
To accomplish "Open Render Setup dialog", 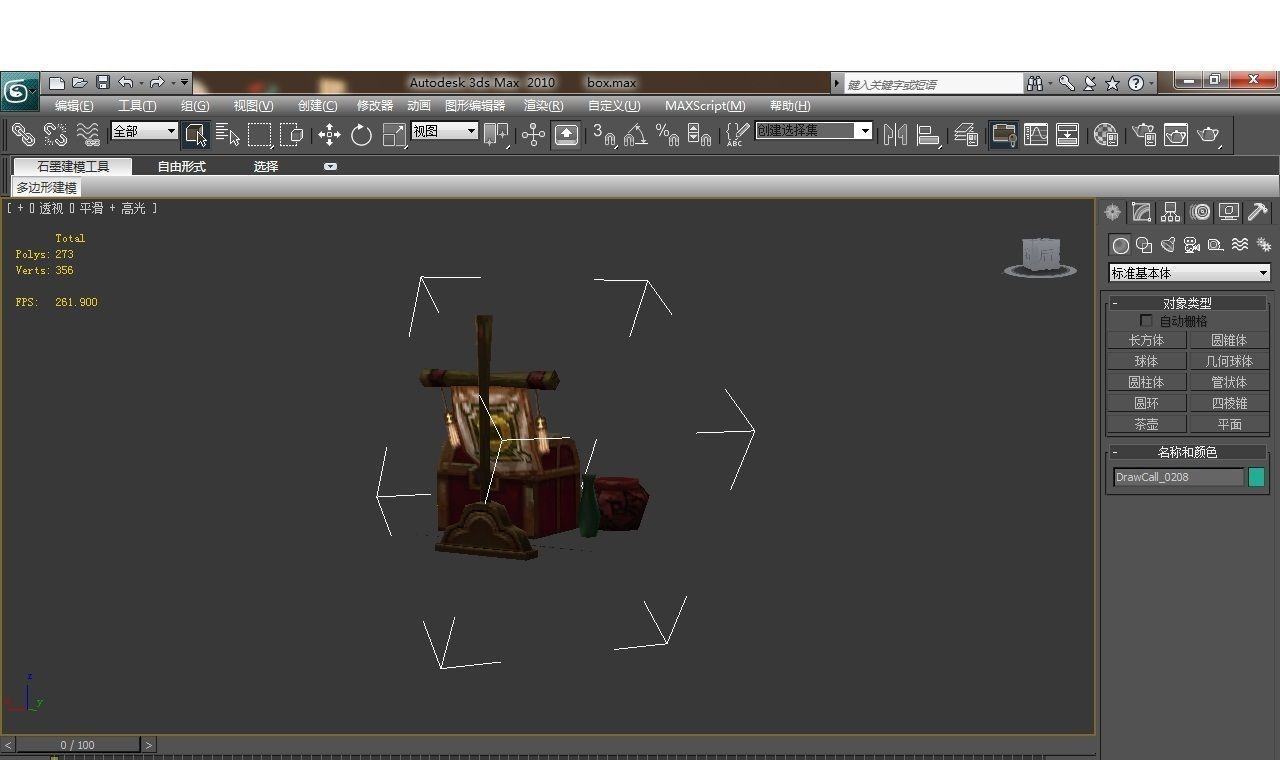I will (1143, 134).
